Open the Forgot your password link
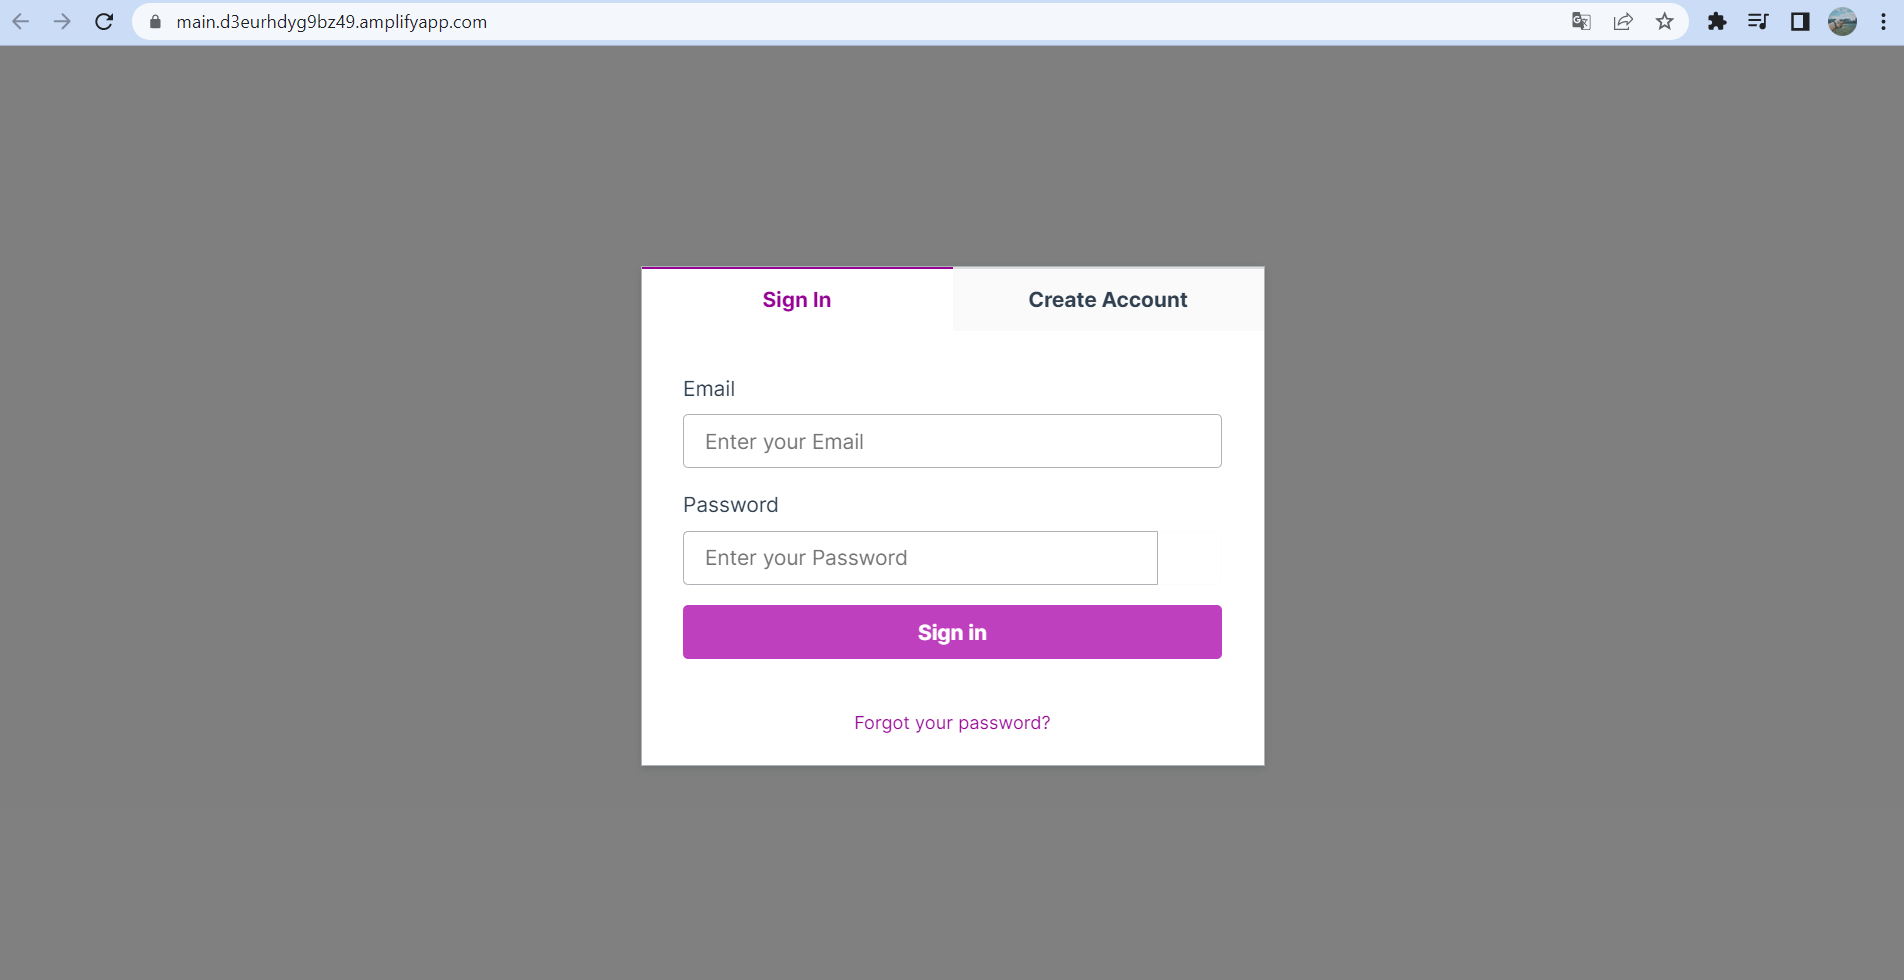The image size is (1904, 980). (x=952, y=723)
